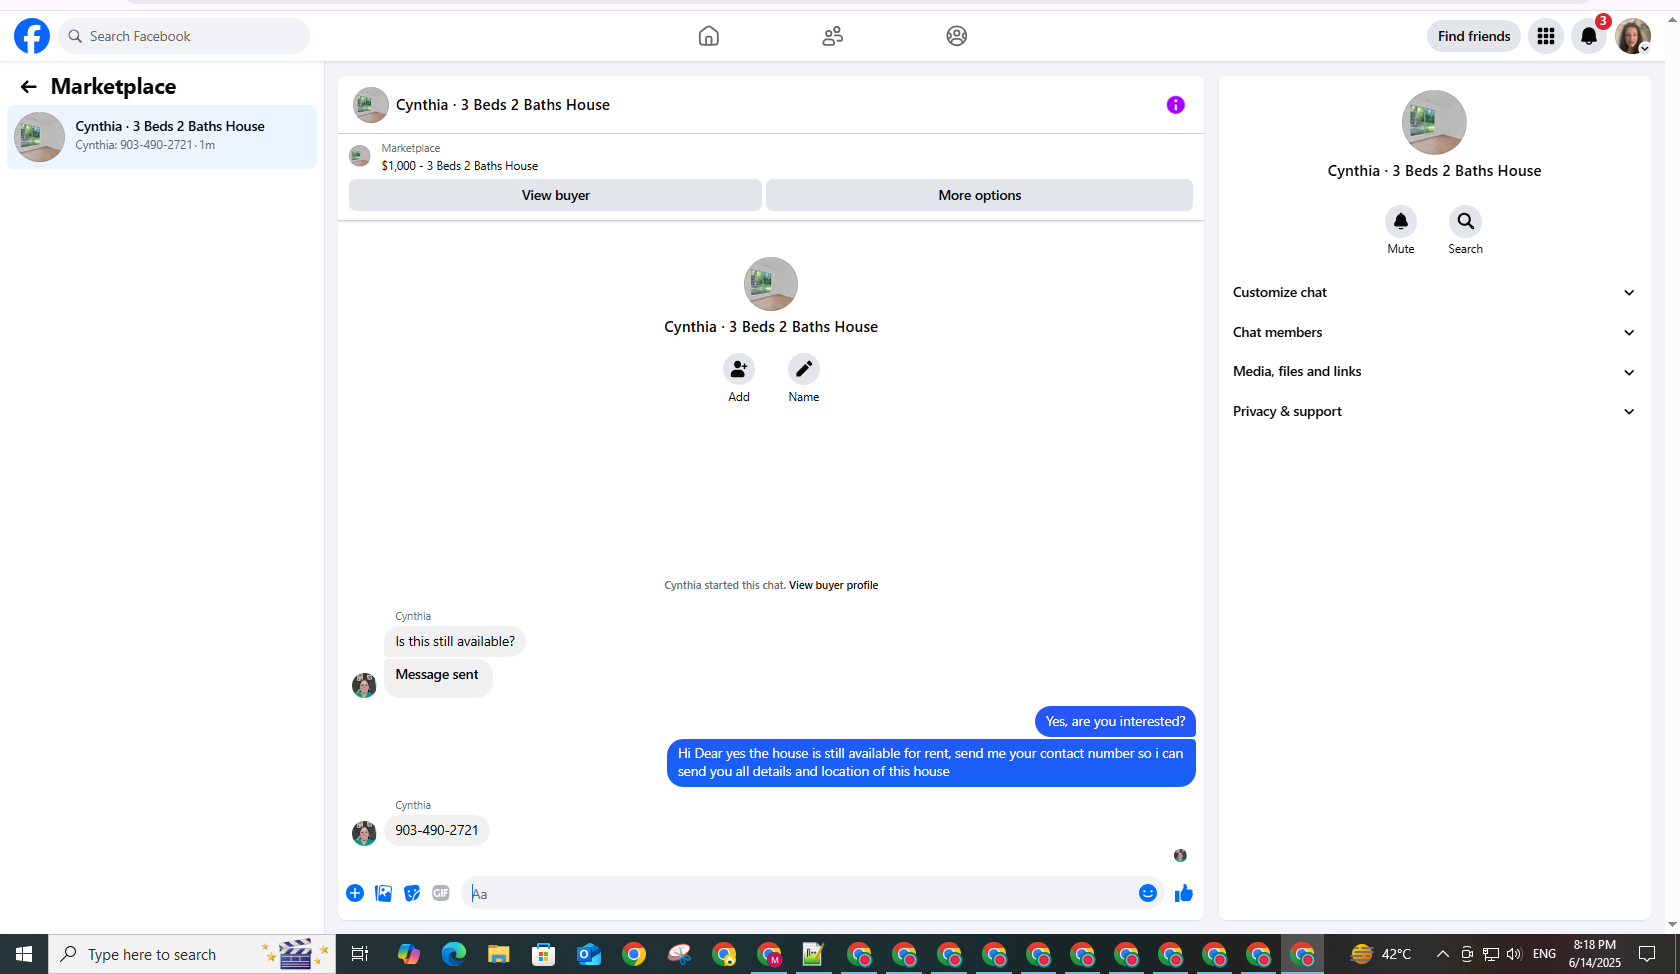Click the ENG language indicator
The image size is (1680, 974).
coord(1544,954)
